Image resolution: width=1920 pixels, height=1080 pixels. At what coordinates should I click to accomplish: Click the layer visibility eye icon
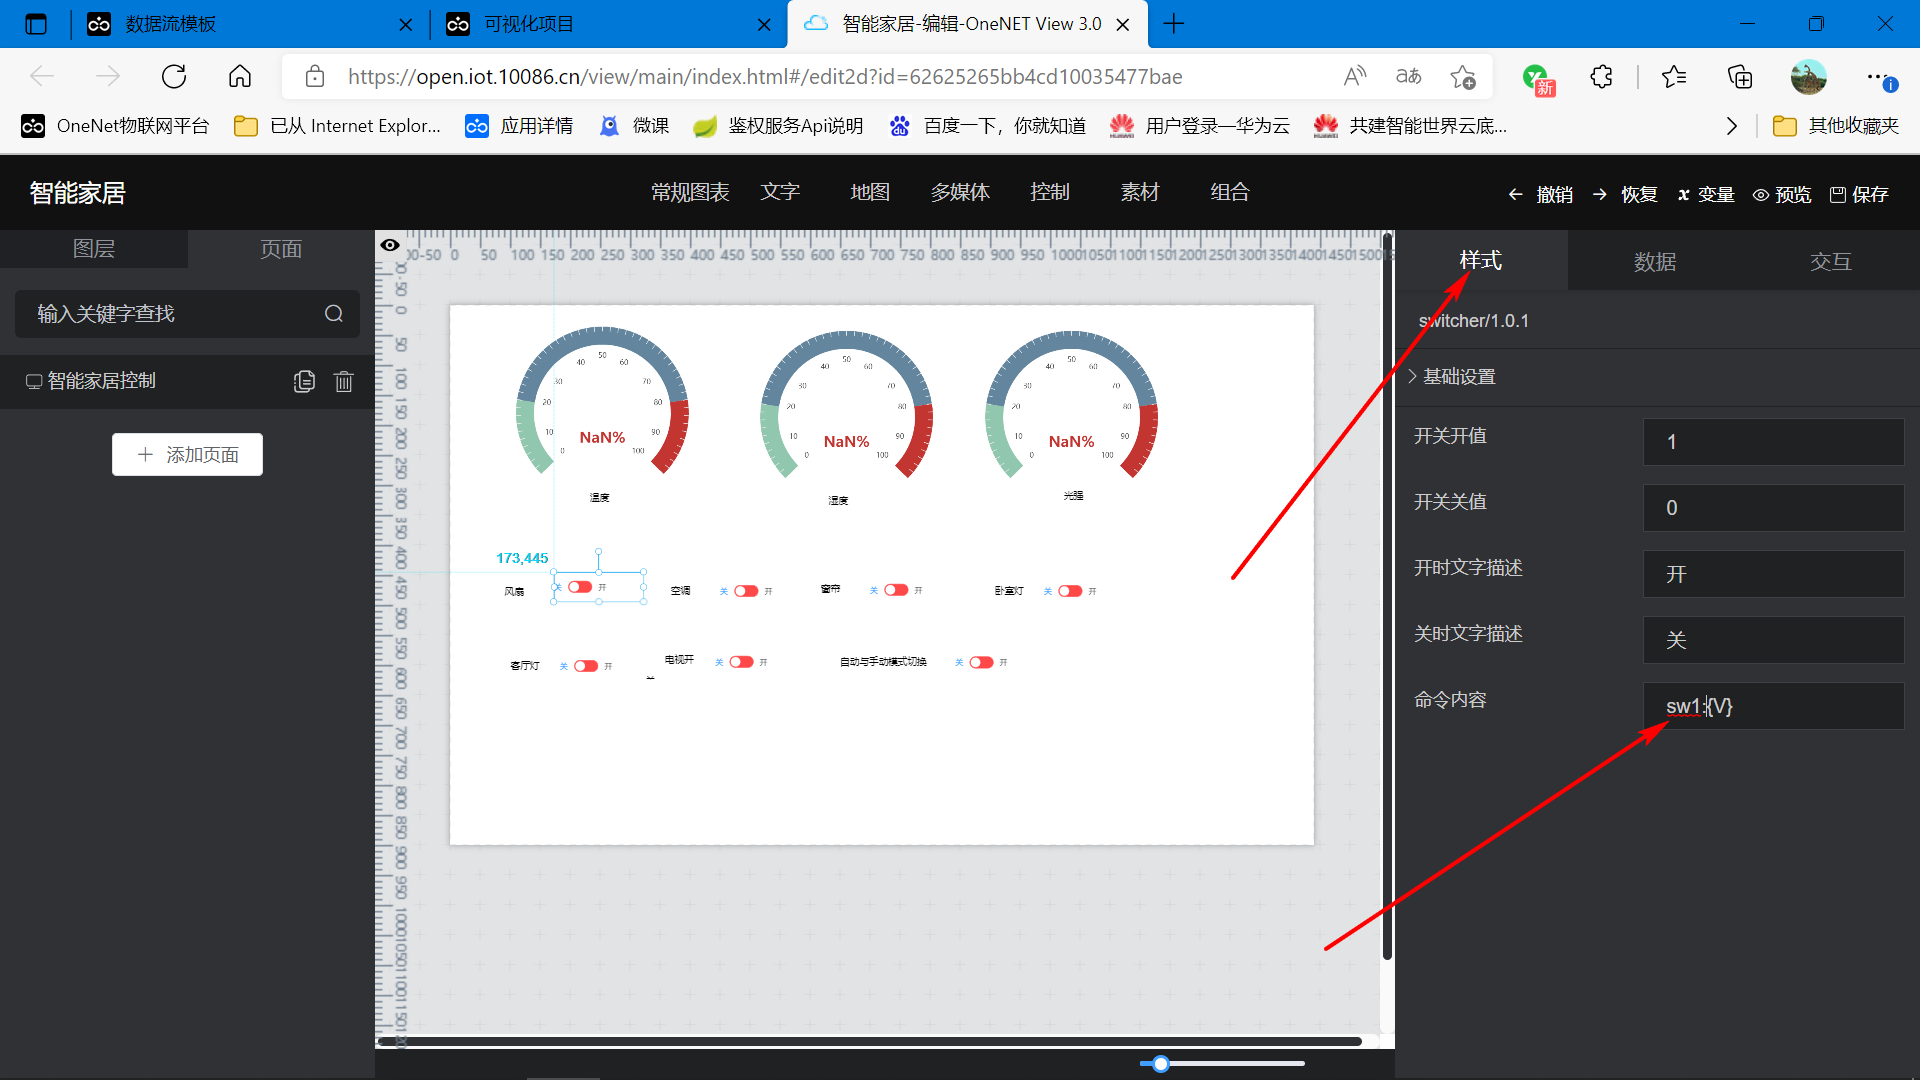pyautogui.click(x=390, y=245)
